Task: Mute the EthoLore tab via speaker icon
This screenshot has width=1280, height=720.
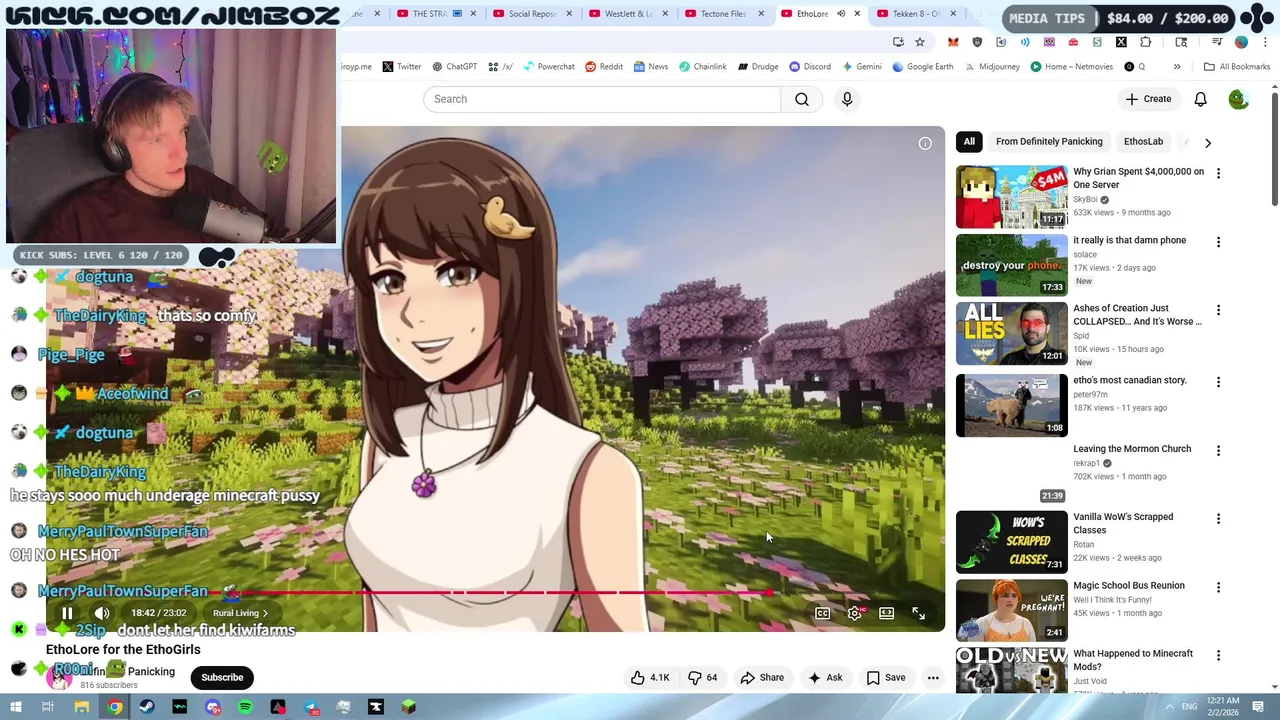Action: (x=841, y=14)
